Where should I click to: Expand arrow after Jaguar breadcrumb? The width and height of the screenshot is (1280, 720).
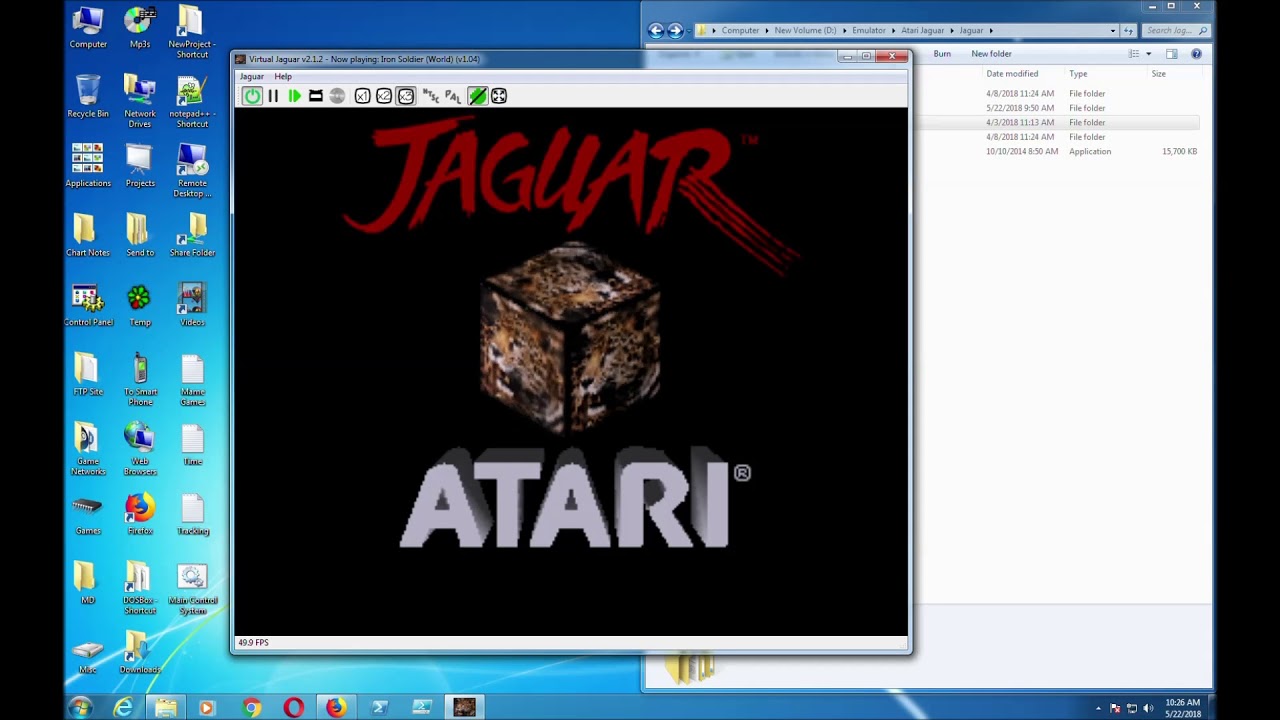[991, 31]
